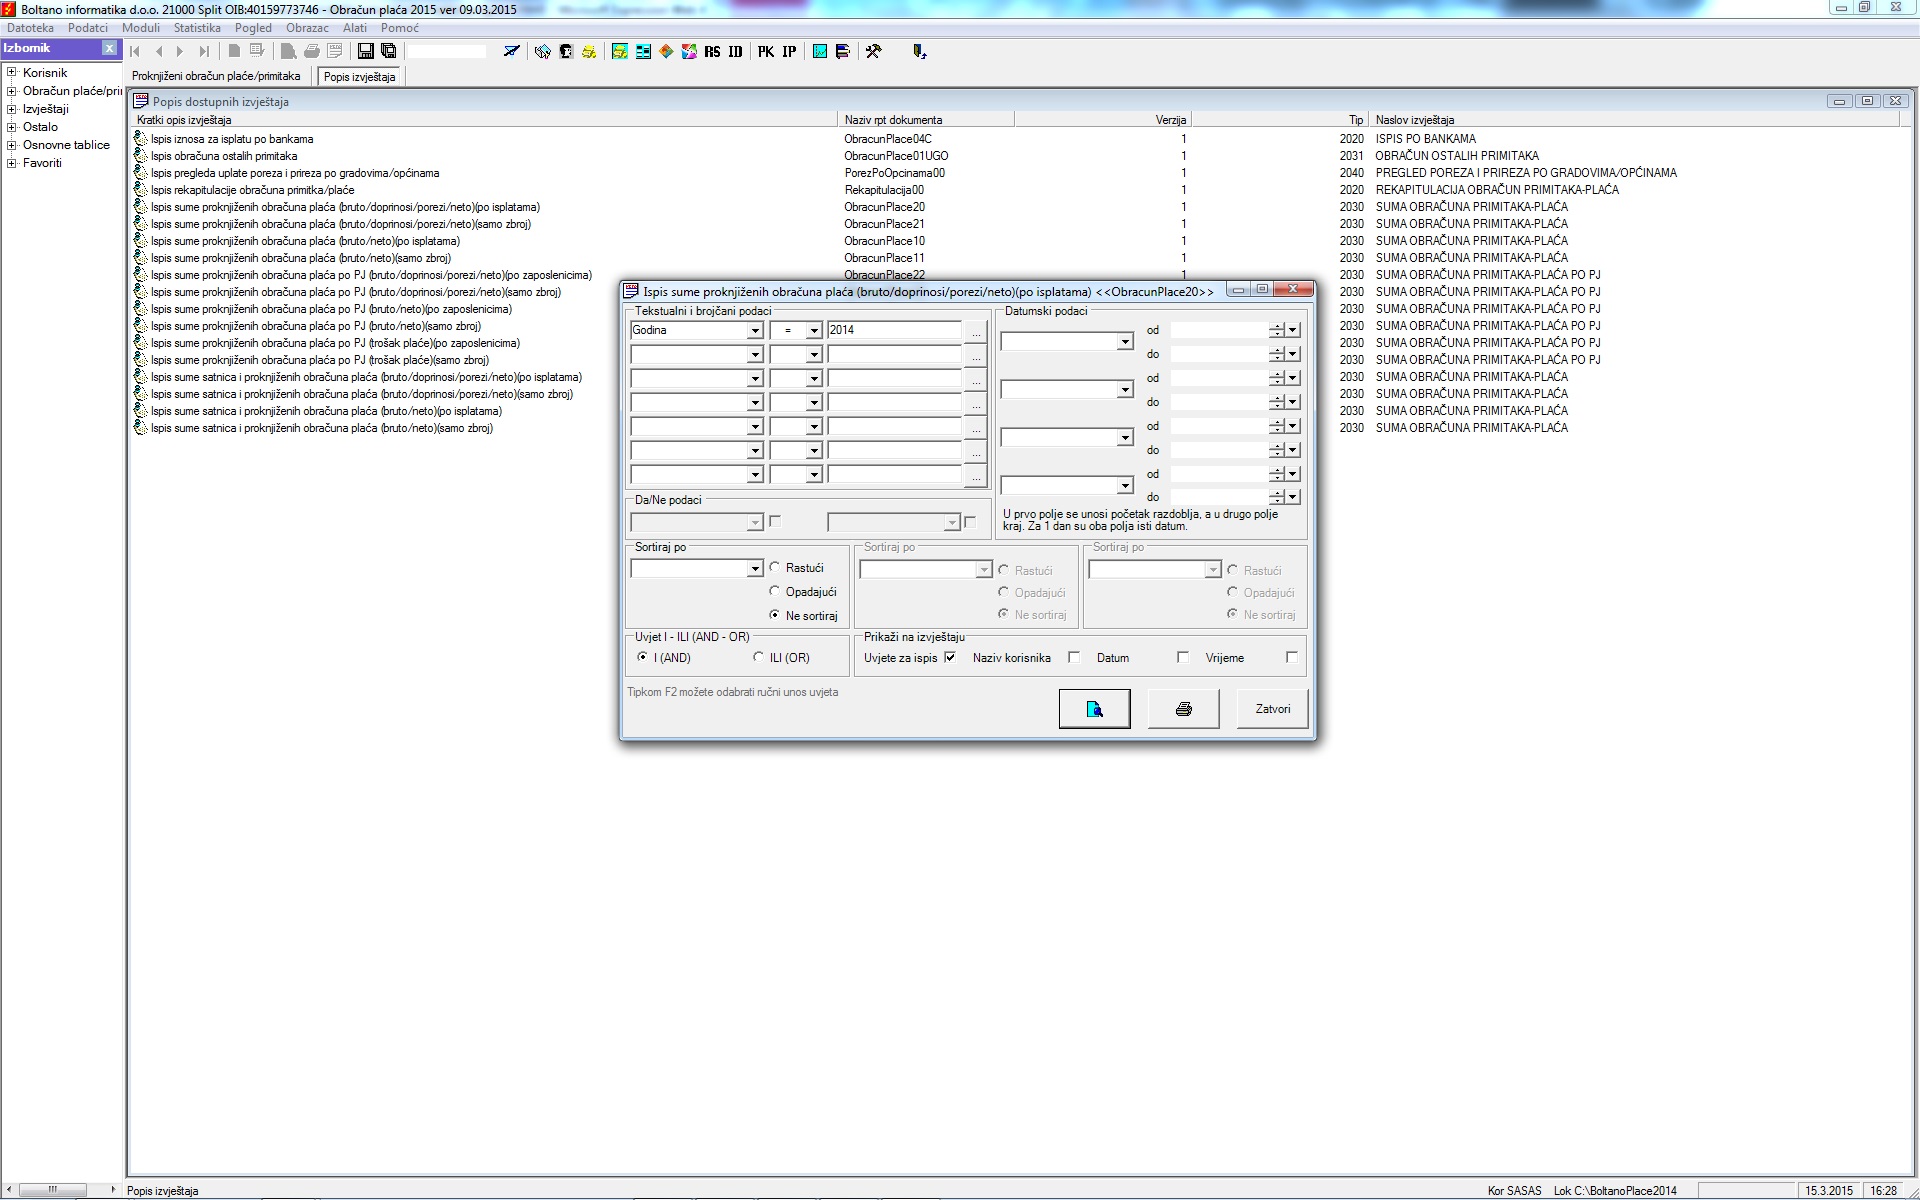The height and width of the screenshot is (1200, 1920).
Task: Click the RS toolbar icon
Action: pyautogui.click(x=712, y=51)
